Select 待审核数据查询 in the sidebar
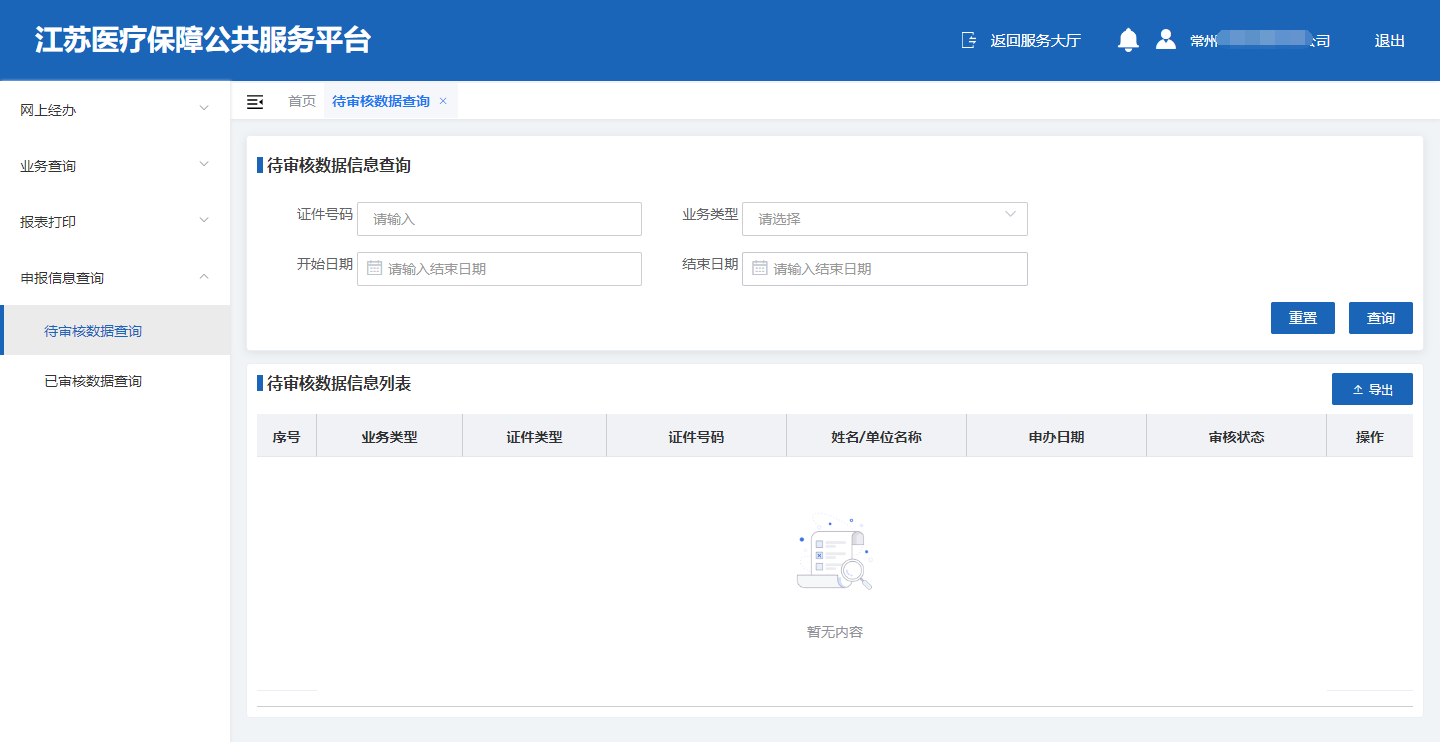Viewport: 1440px width, 742px height. 93,331
